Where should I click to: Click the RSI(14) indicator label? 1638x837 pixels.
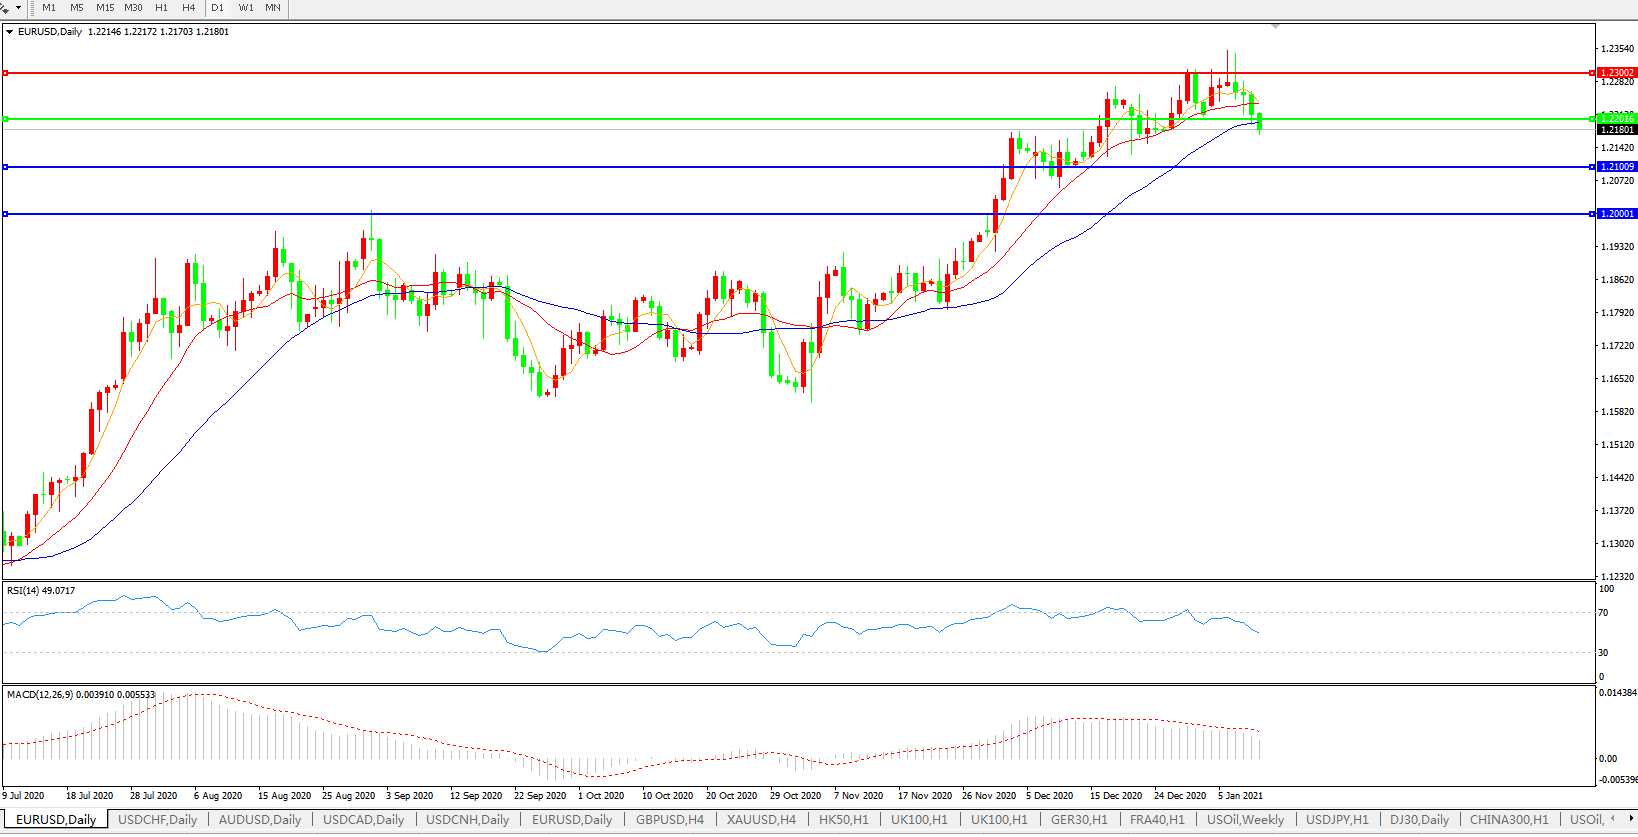(41, 591)
